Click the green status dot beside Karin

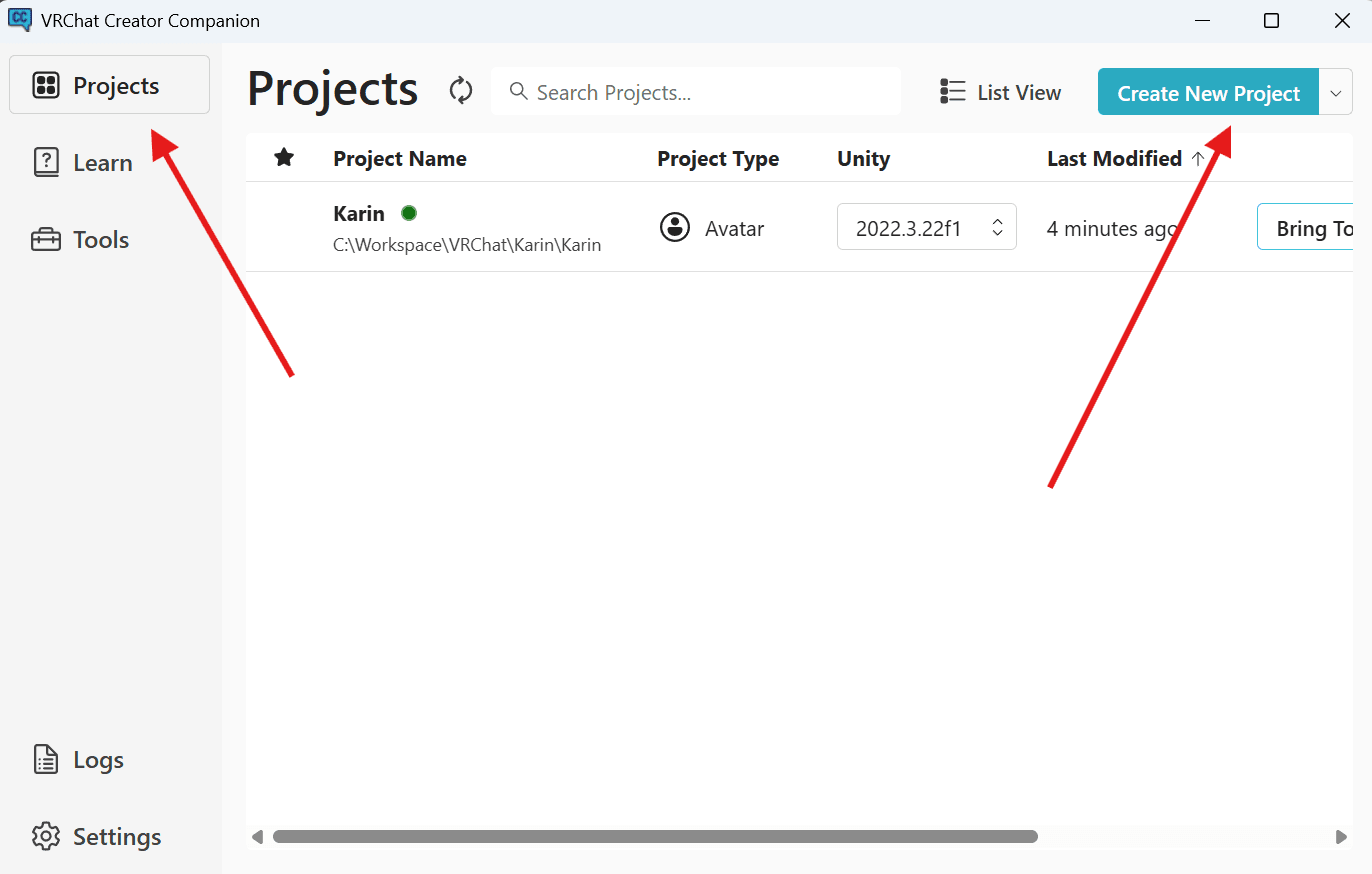click(x=409, y=213)
